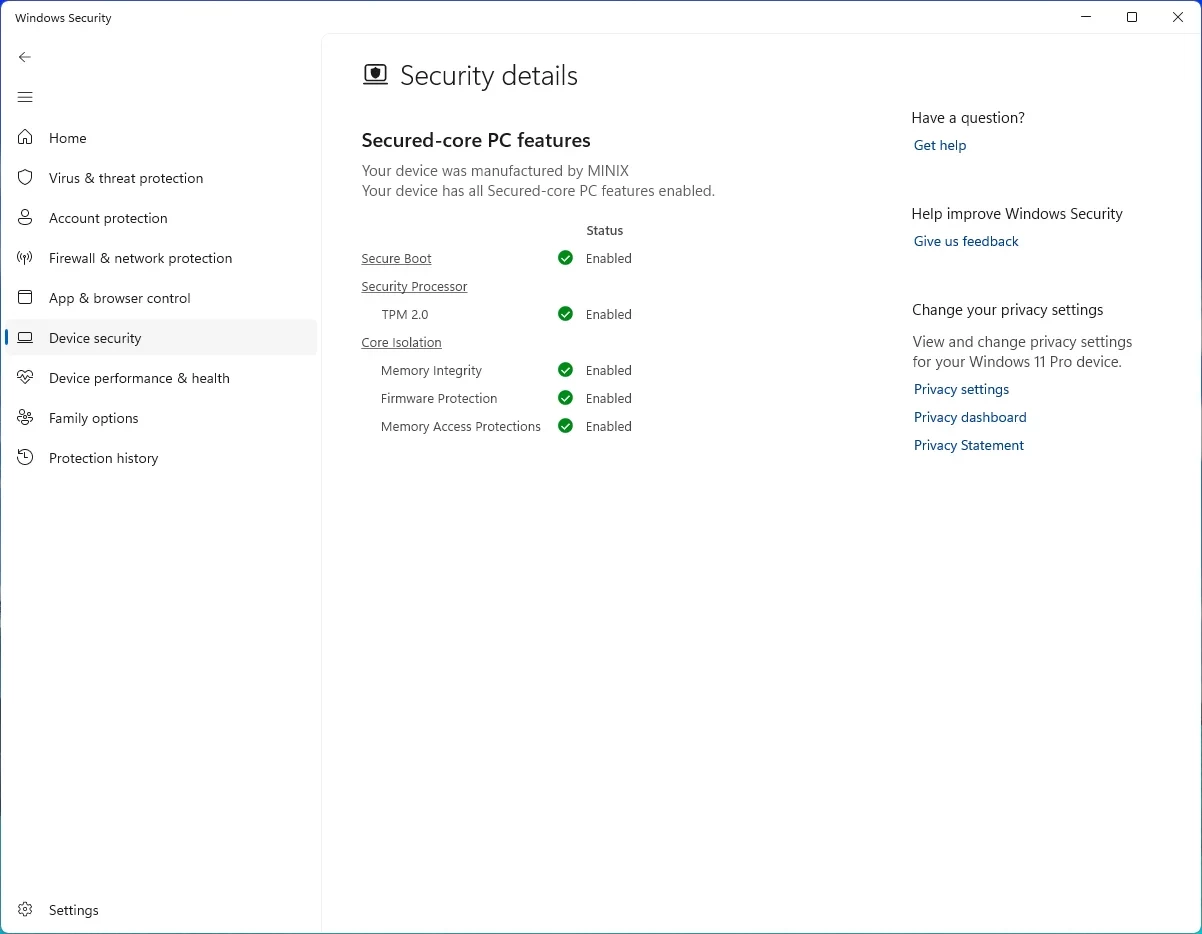Screen dimensions: 1202x934
Task: Click Give us feedback link
Action: click(x=966, y=241)
